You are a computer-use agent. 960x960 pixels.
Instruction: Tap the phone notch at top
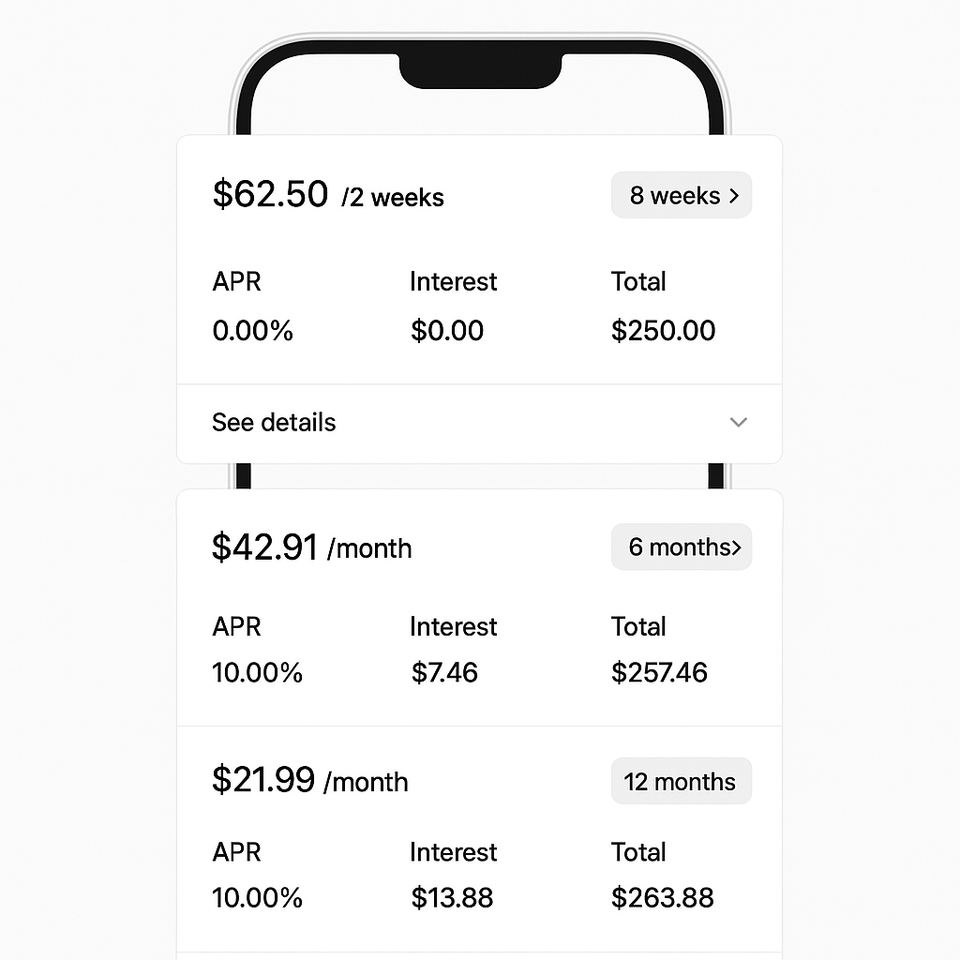point(480,70)
